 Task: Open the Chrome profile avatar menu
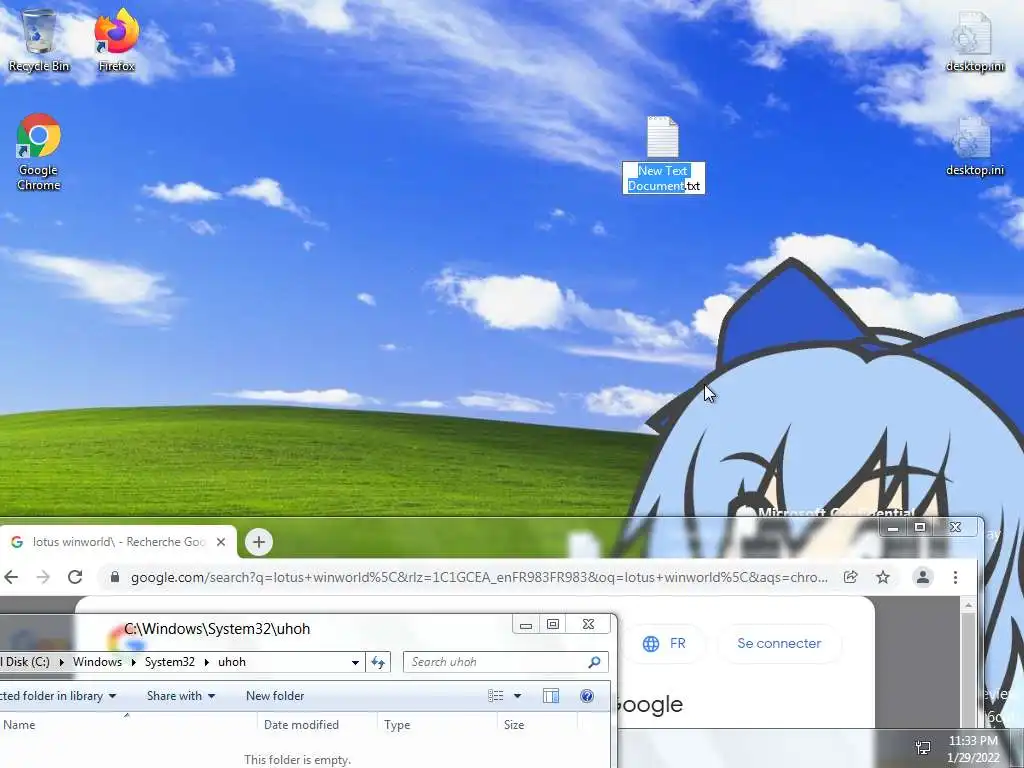(923, 577)
